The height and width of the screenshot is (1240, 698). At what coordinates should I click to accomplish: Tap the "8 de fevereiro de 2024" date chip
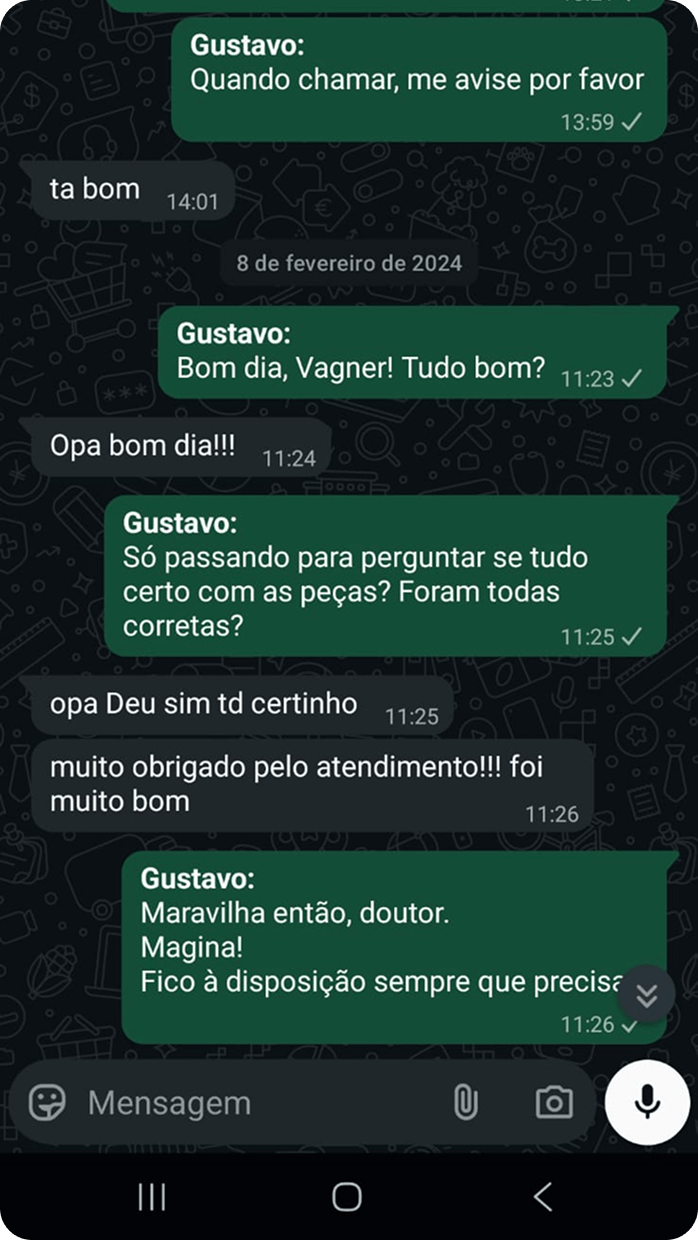click(349, 263)
